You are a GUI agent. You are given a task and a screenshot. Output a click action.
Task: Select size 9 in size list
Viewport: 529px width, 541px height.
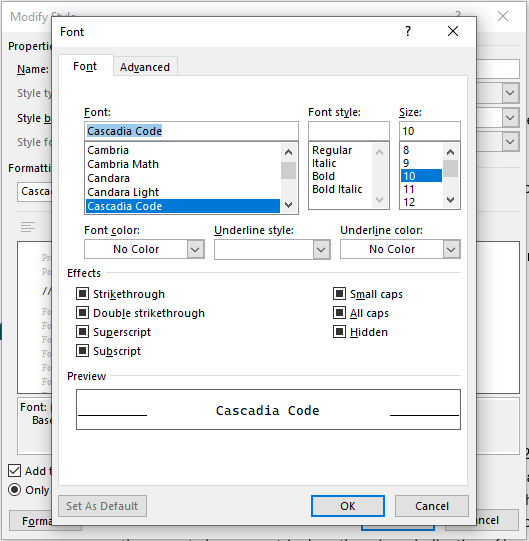pos(421,163)
